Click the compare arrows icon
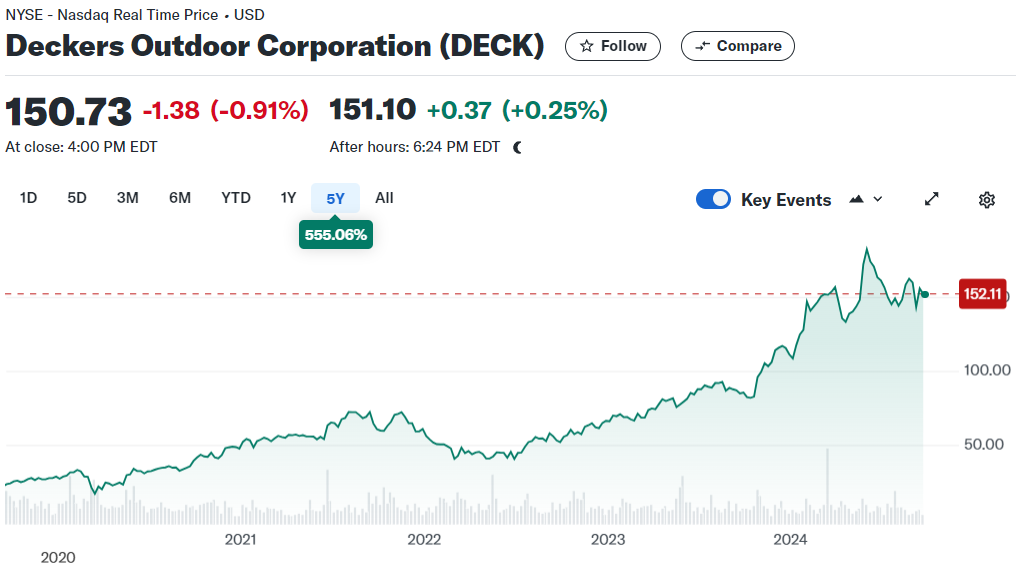The image size is (1022, 565). tap(702, 46)
